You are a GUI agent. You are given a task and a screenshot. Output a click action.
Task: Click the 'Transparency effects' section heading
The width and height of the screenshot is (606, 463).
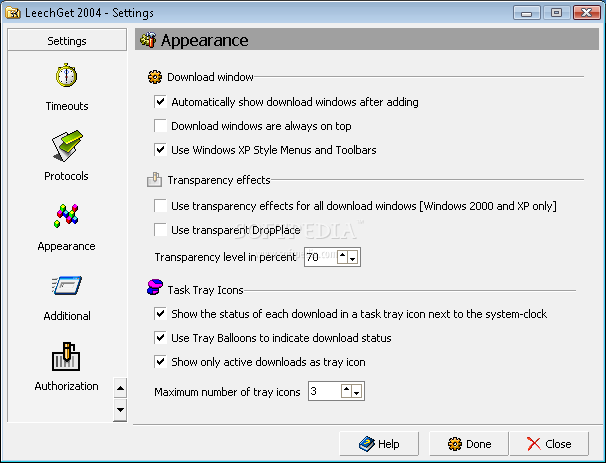219,180
